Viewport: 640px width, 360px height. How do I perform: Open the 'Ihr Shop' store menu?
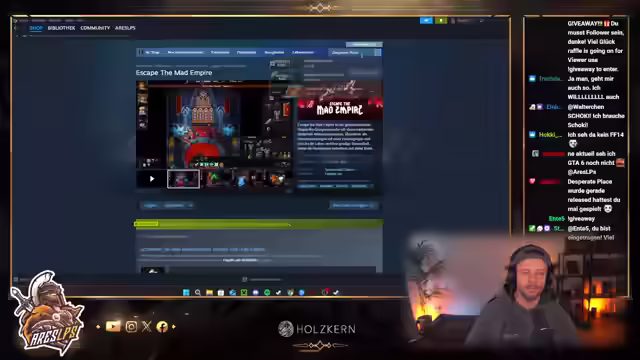pos(152,52)
